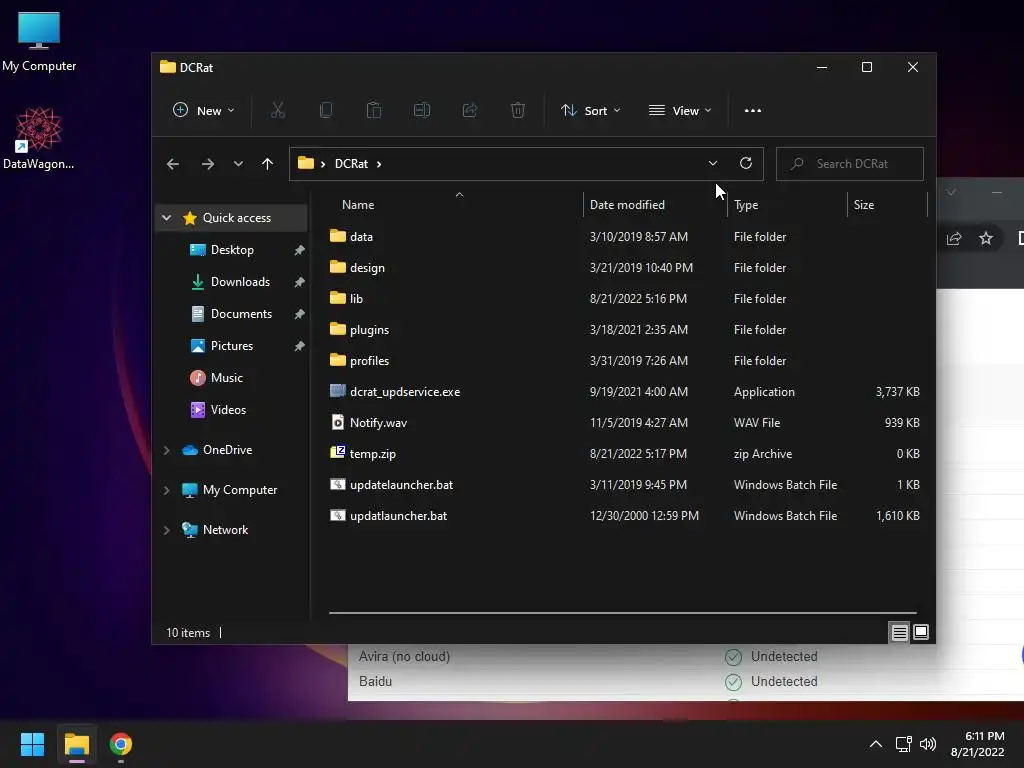
Task: Select the lib folder row
Action: coord(626,298)
